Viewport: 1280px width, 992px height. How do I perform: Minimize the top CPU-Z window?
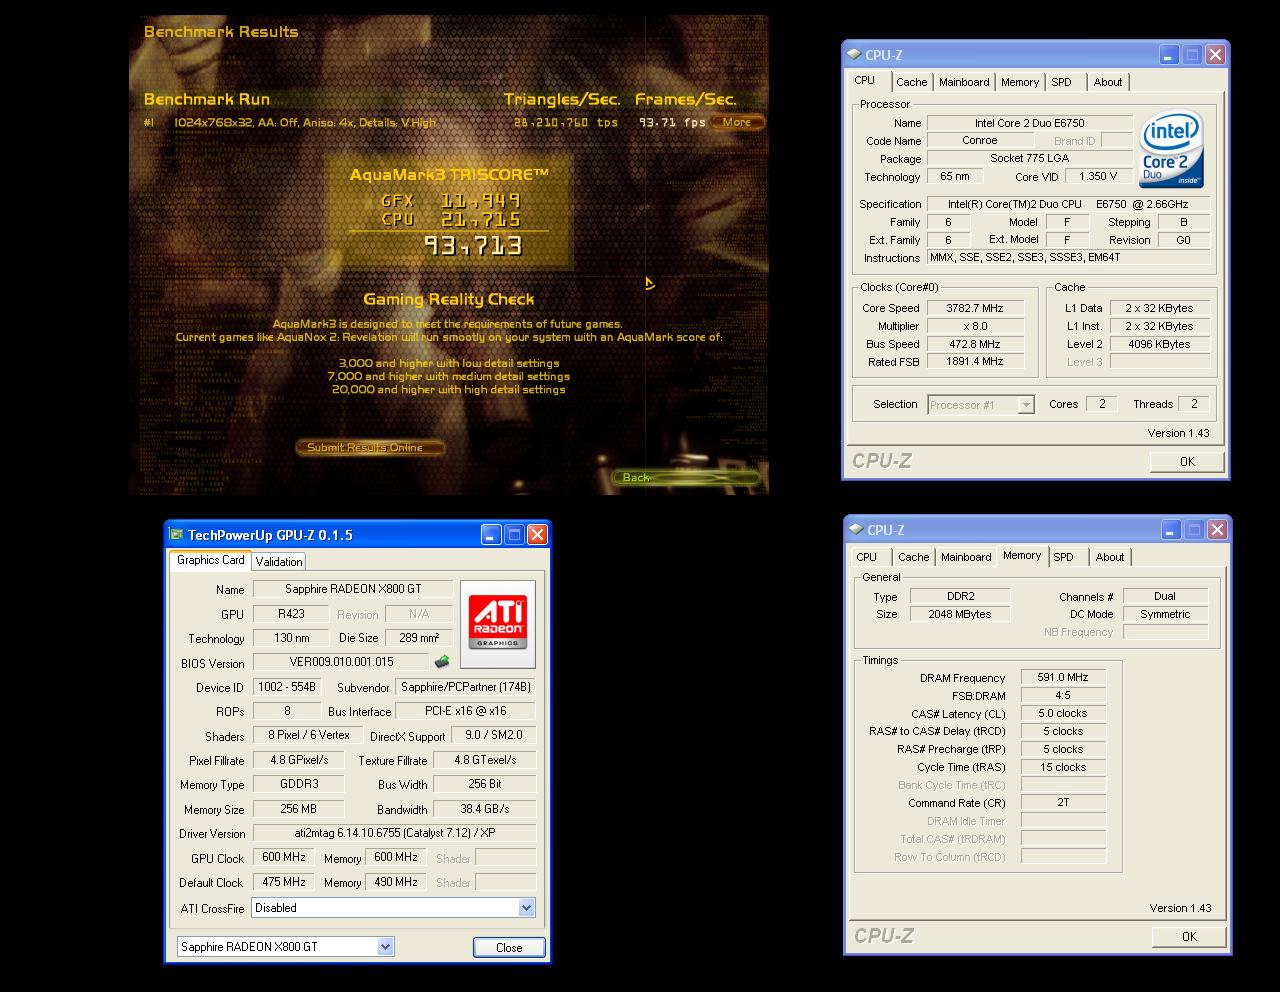[x=1169, y=55]
